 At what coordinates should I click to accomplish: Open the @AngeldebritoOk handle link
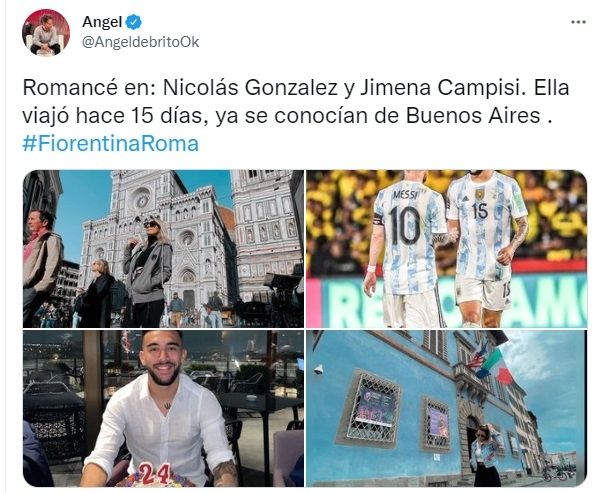pos(141,42)
